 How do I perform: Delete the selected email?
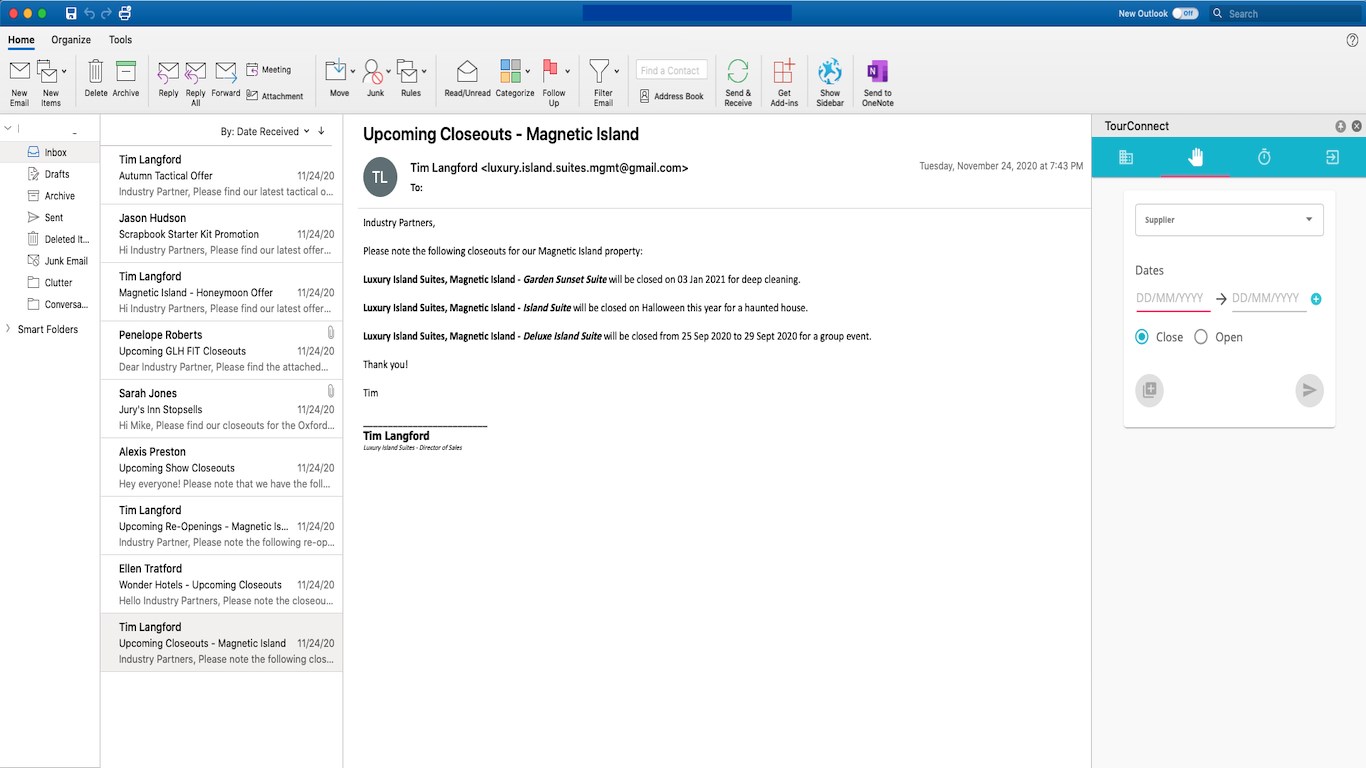(x=96, y=78)
